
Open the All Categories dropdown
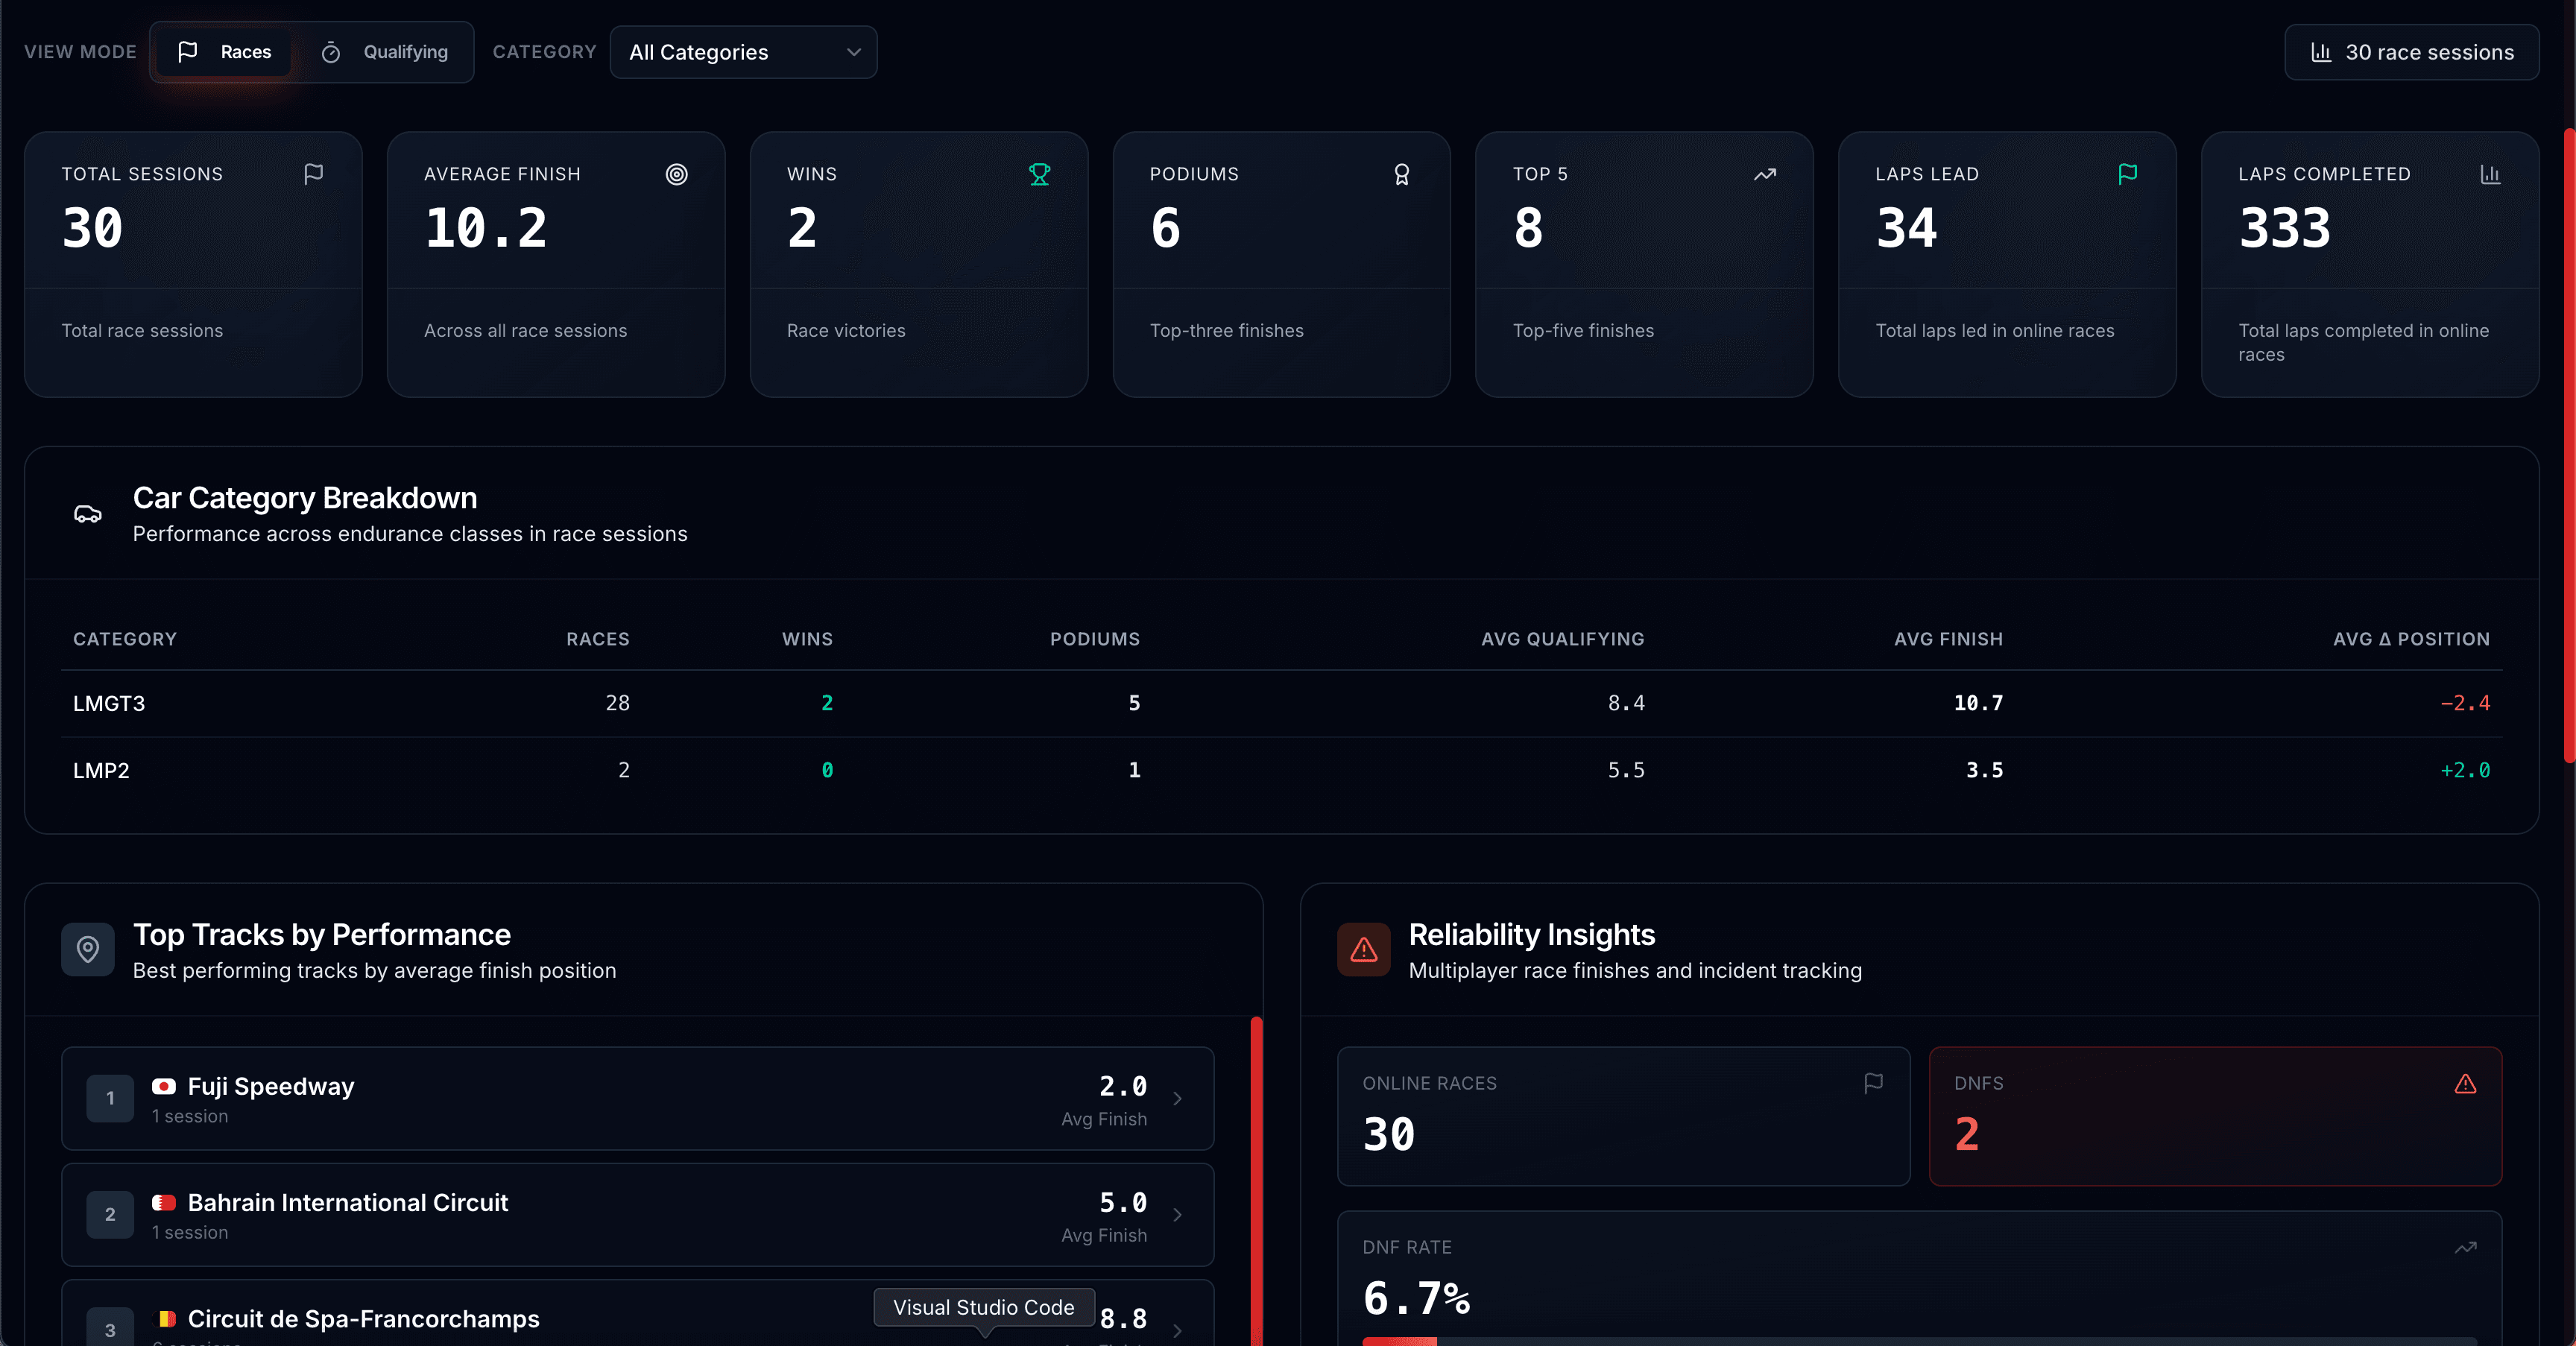pos(743,52)
